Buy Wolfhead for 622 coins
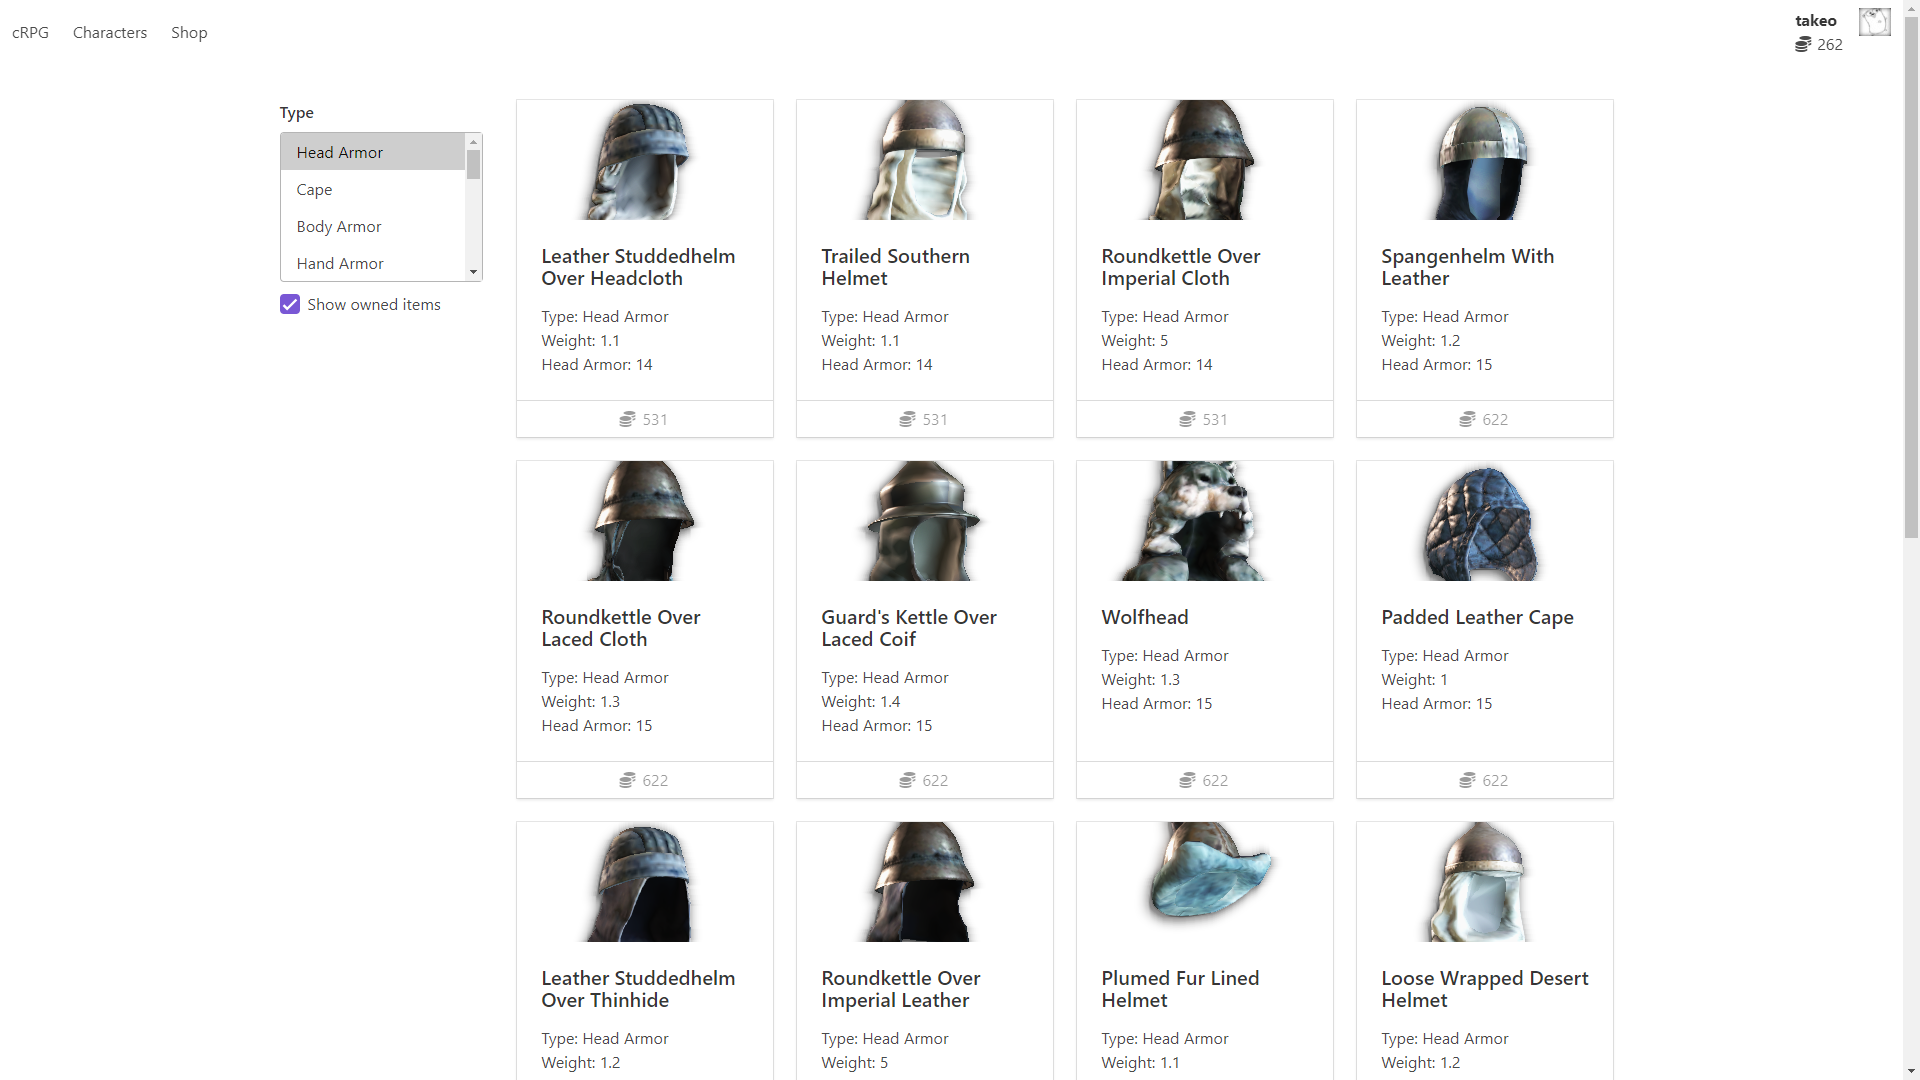 [x=1204, y=780]
